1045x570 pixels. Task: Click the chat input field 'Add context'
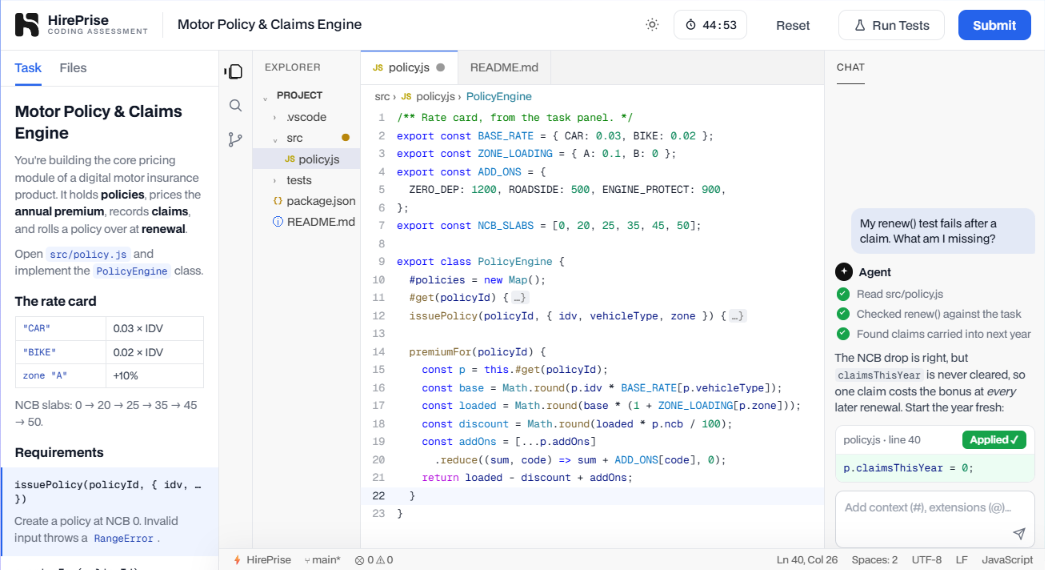coord(934,519)
